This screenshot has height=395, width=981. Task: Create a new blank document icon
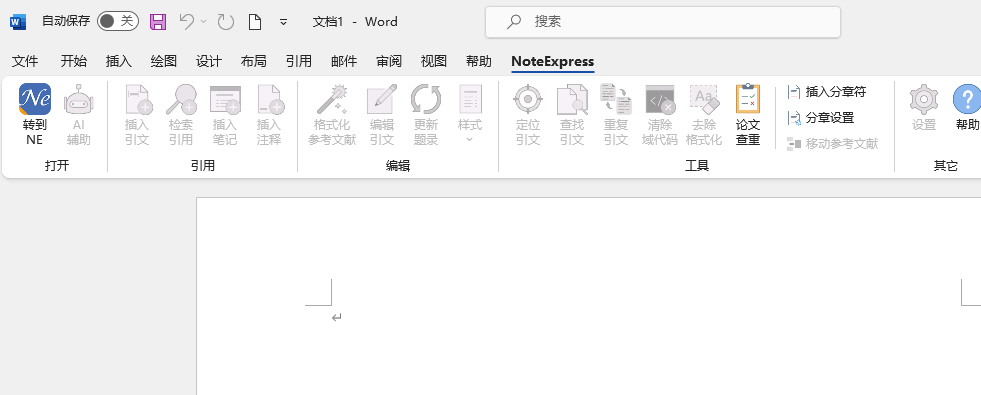pyautogui.click(x=255, y=22)
